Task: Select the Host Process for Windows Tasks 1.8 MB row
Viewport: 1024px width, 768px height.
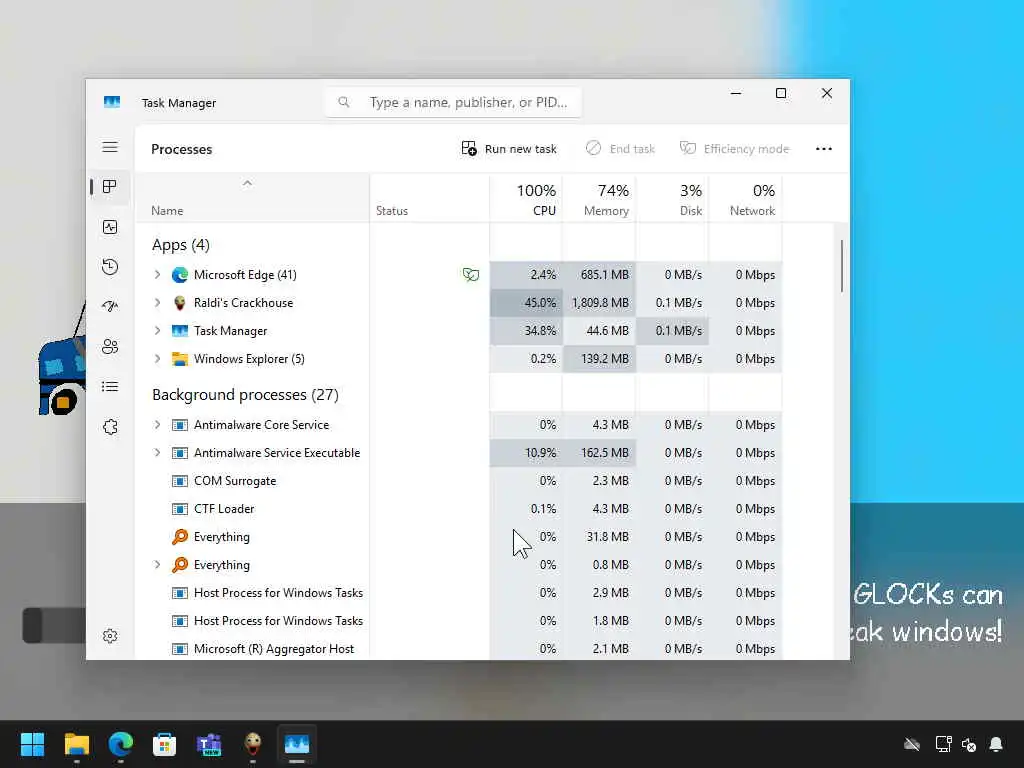Action: pos(458,621)
